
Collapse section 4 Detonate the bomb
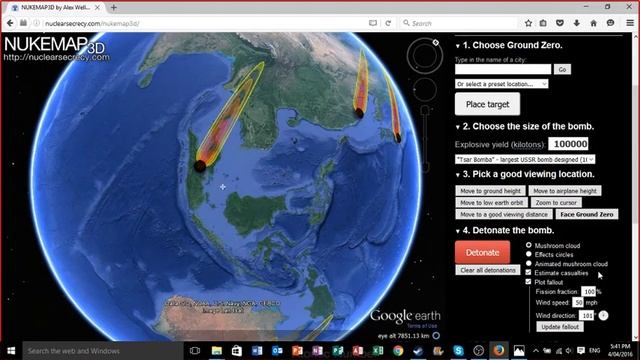coord(458,231)
